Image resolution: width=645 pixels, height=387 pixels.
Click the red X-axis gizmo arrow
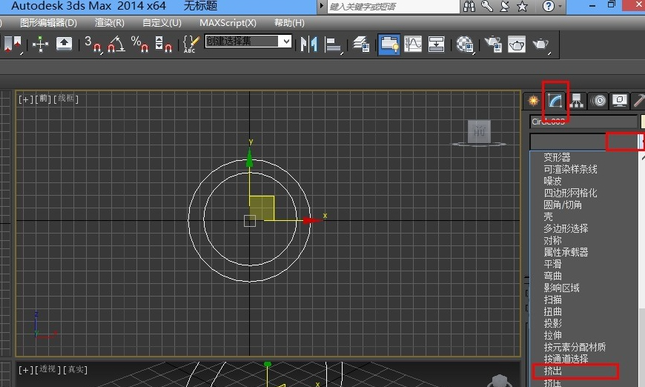(x=313, y=221)
